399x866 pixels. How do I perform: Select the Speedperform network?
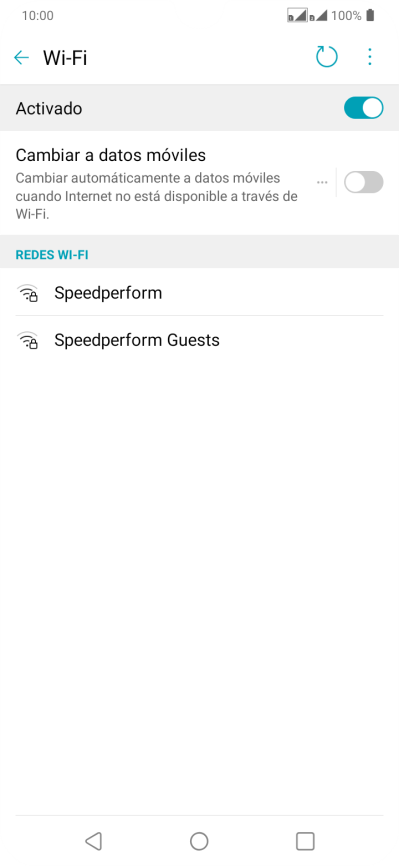[x=200, y=292]
